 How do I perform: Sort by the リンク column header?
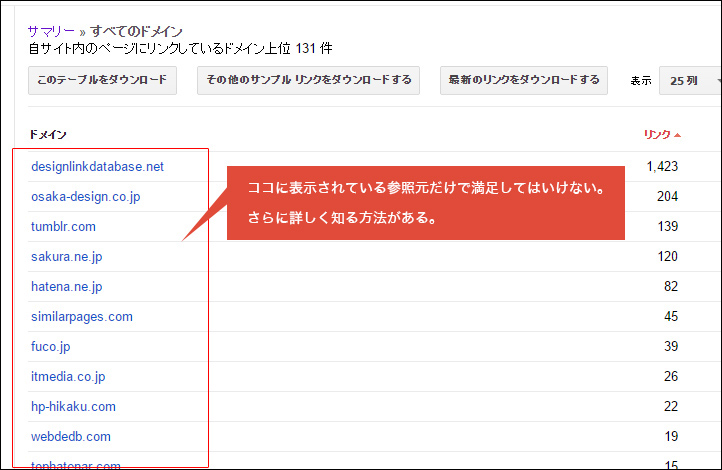point(657,134)
